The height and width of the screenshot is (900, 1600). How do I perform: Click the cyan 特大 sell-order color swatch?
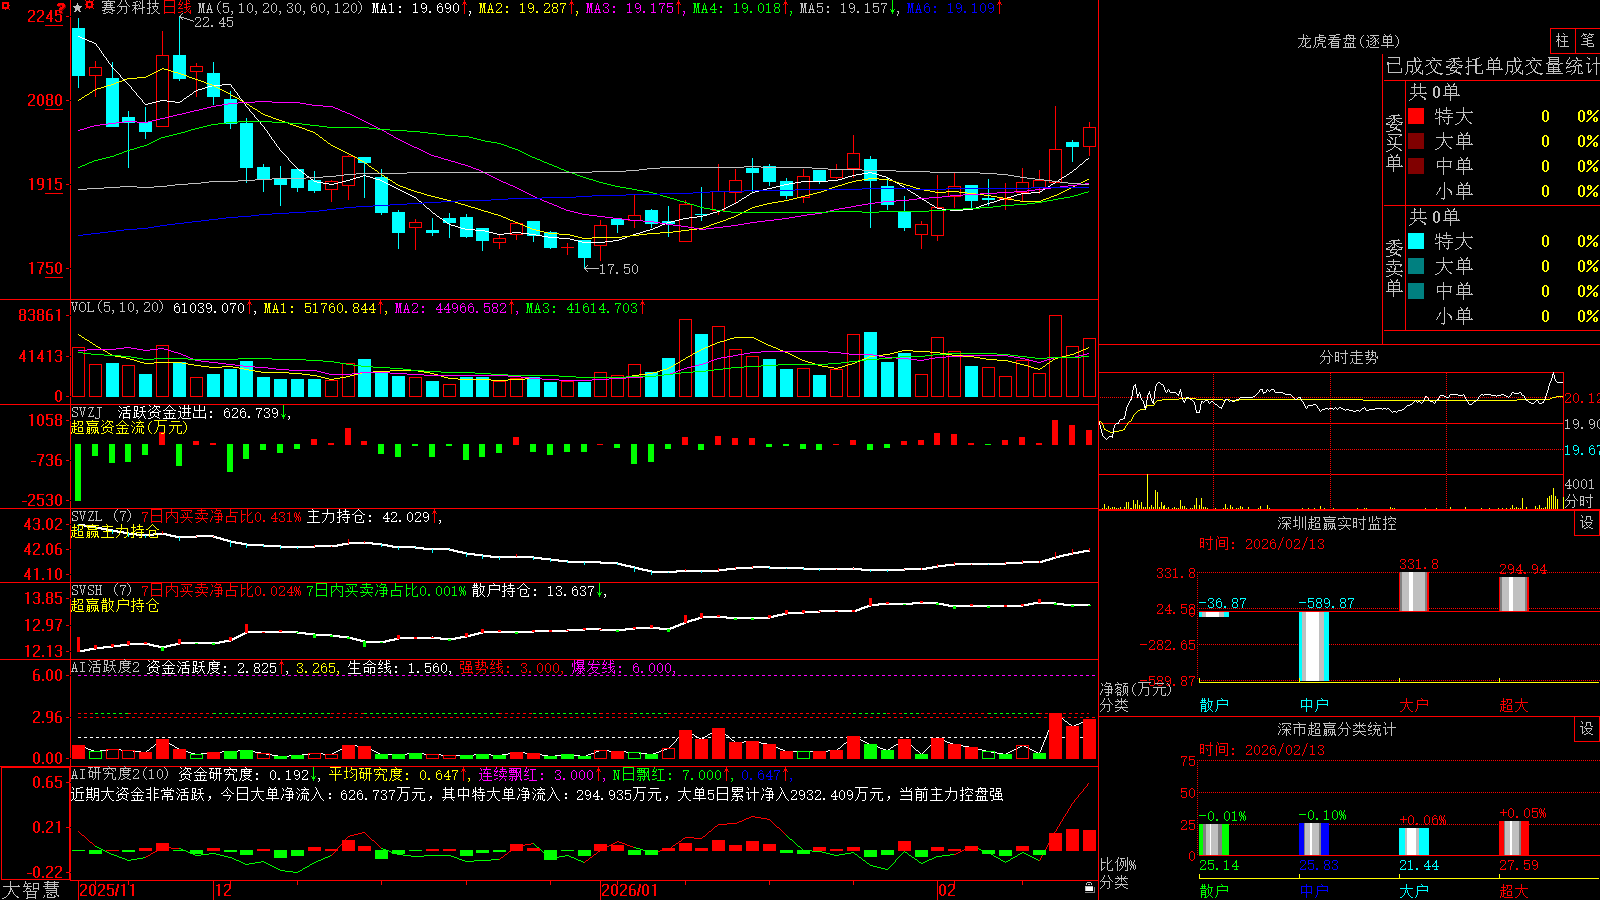pos(1416,241)
